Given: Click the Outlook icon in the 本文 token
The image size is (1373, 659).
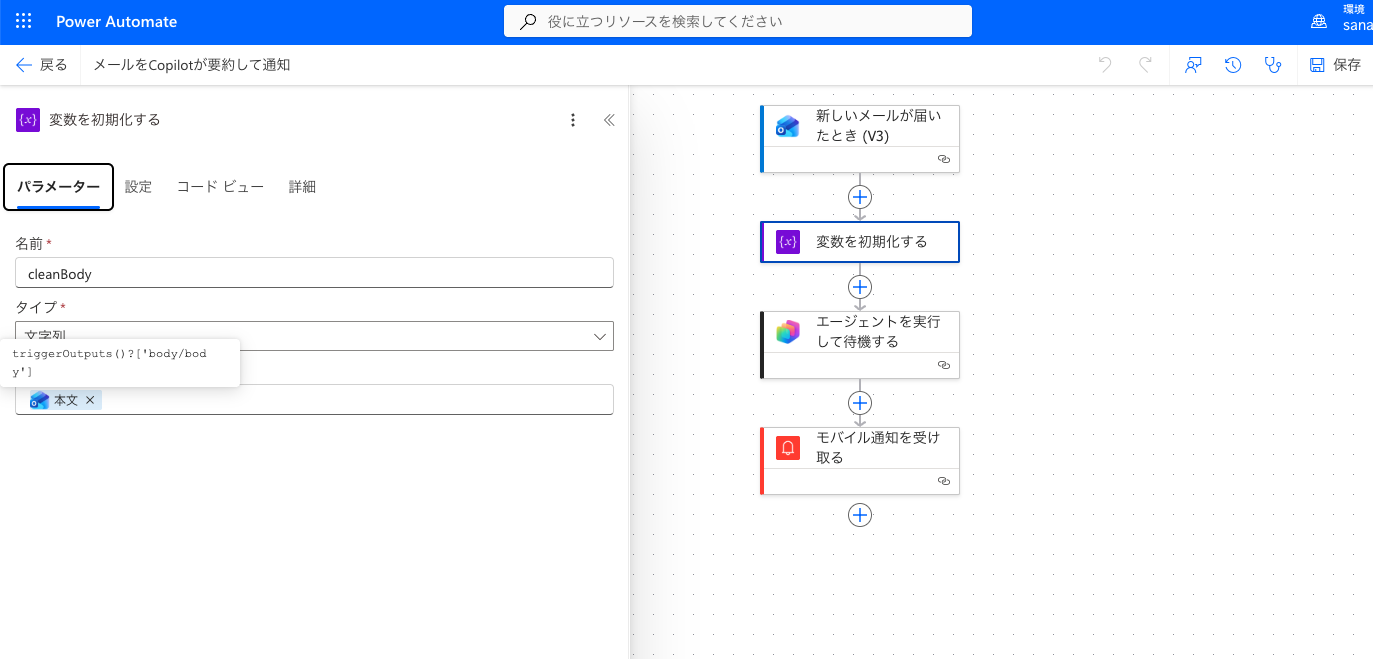Looking at the screenshot, I should pyautogui.click(x=40, y=400).
